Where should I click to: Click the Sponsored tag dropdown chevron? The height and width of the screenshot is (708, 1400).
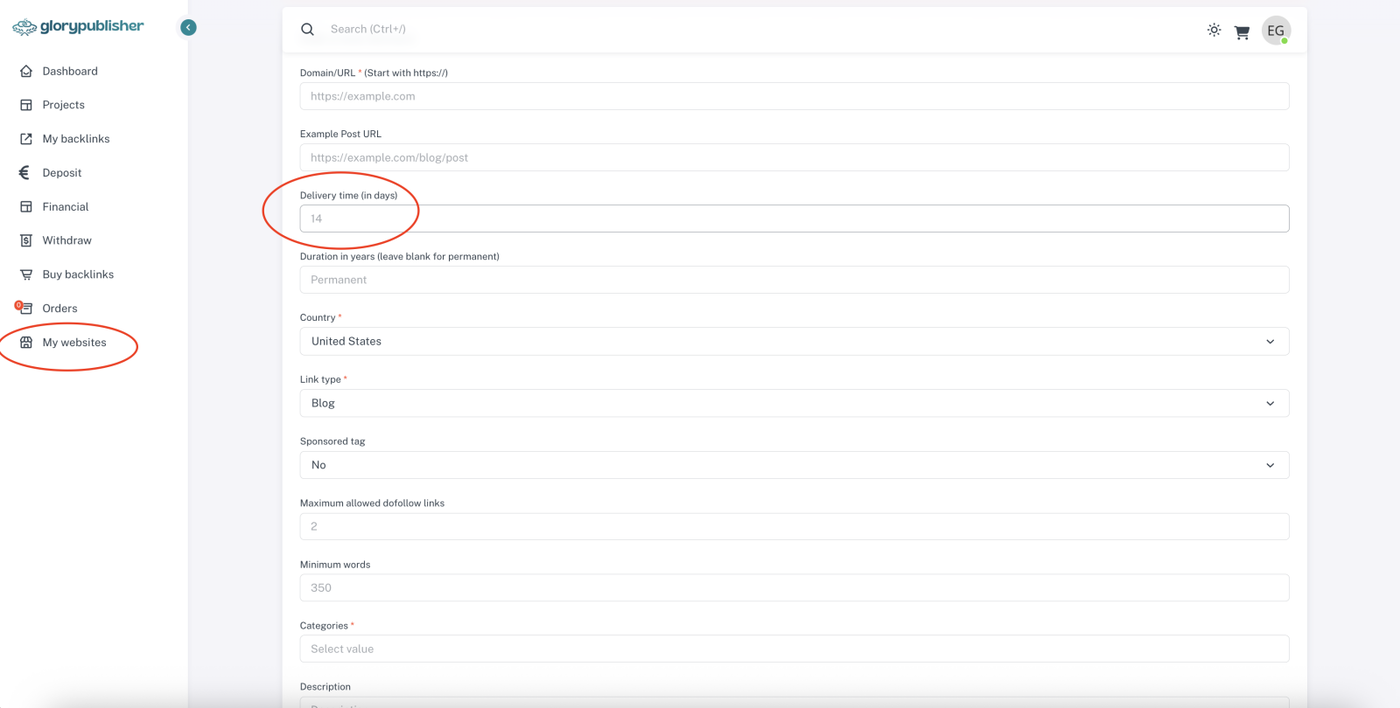1270,465
